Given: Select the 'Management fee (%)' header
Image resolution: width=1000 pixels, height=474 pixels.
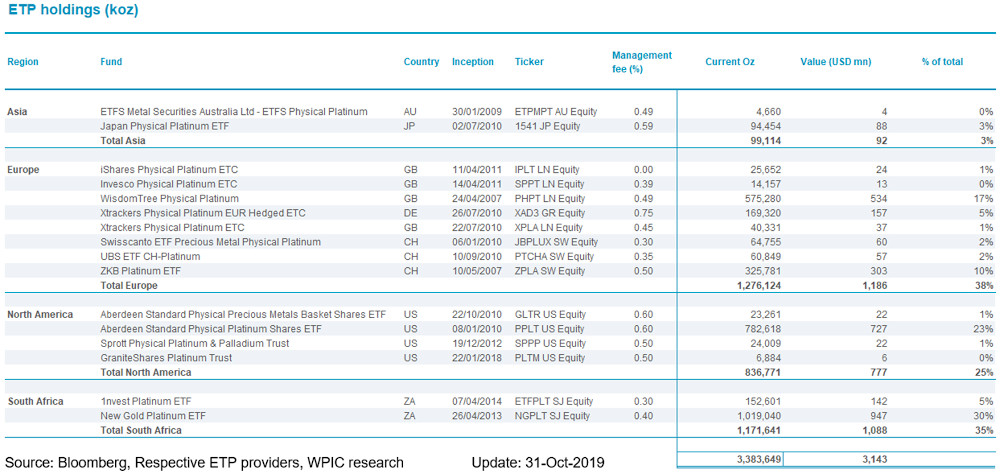Looking at the screenshot, I should (642, 62).
